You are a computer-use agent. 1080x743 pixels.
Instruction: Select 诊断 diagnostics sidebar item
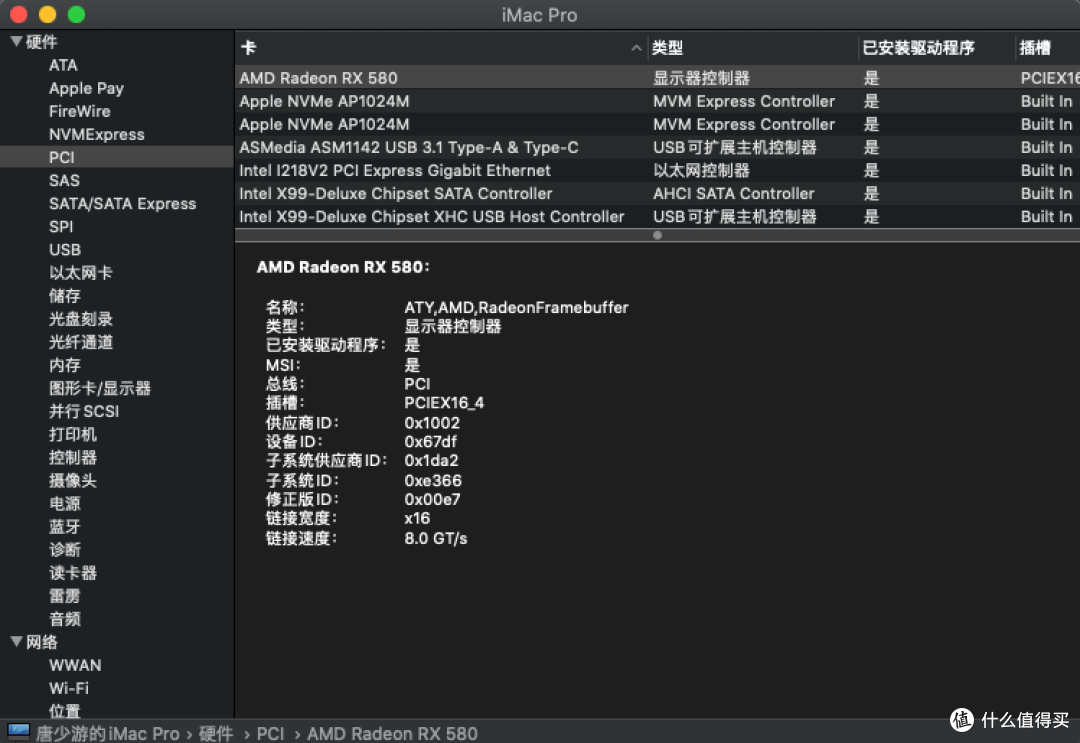click(65, 550)
